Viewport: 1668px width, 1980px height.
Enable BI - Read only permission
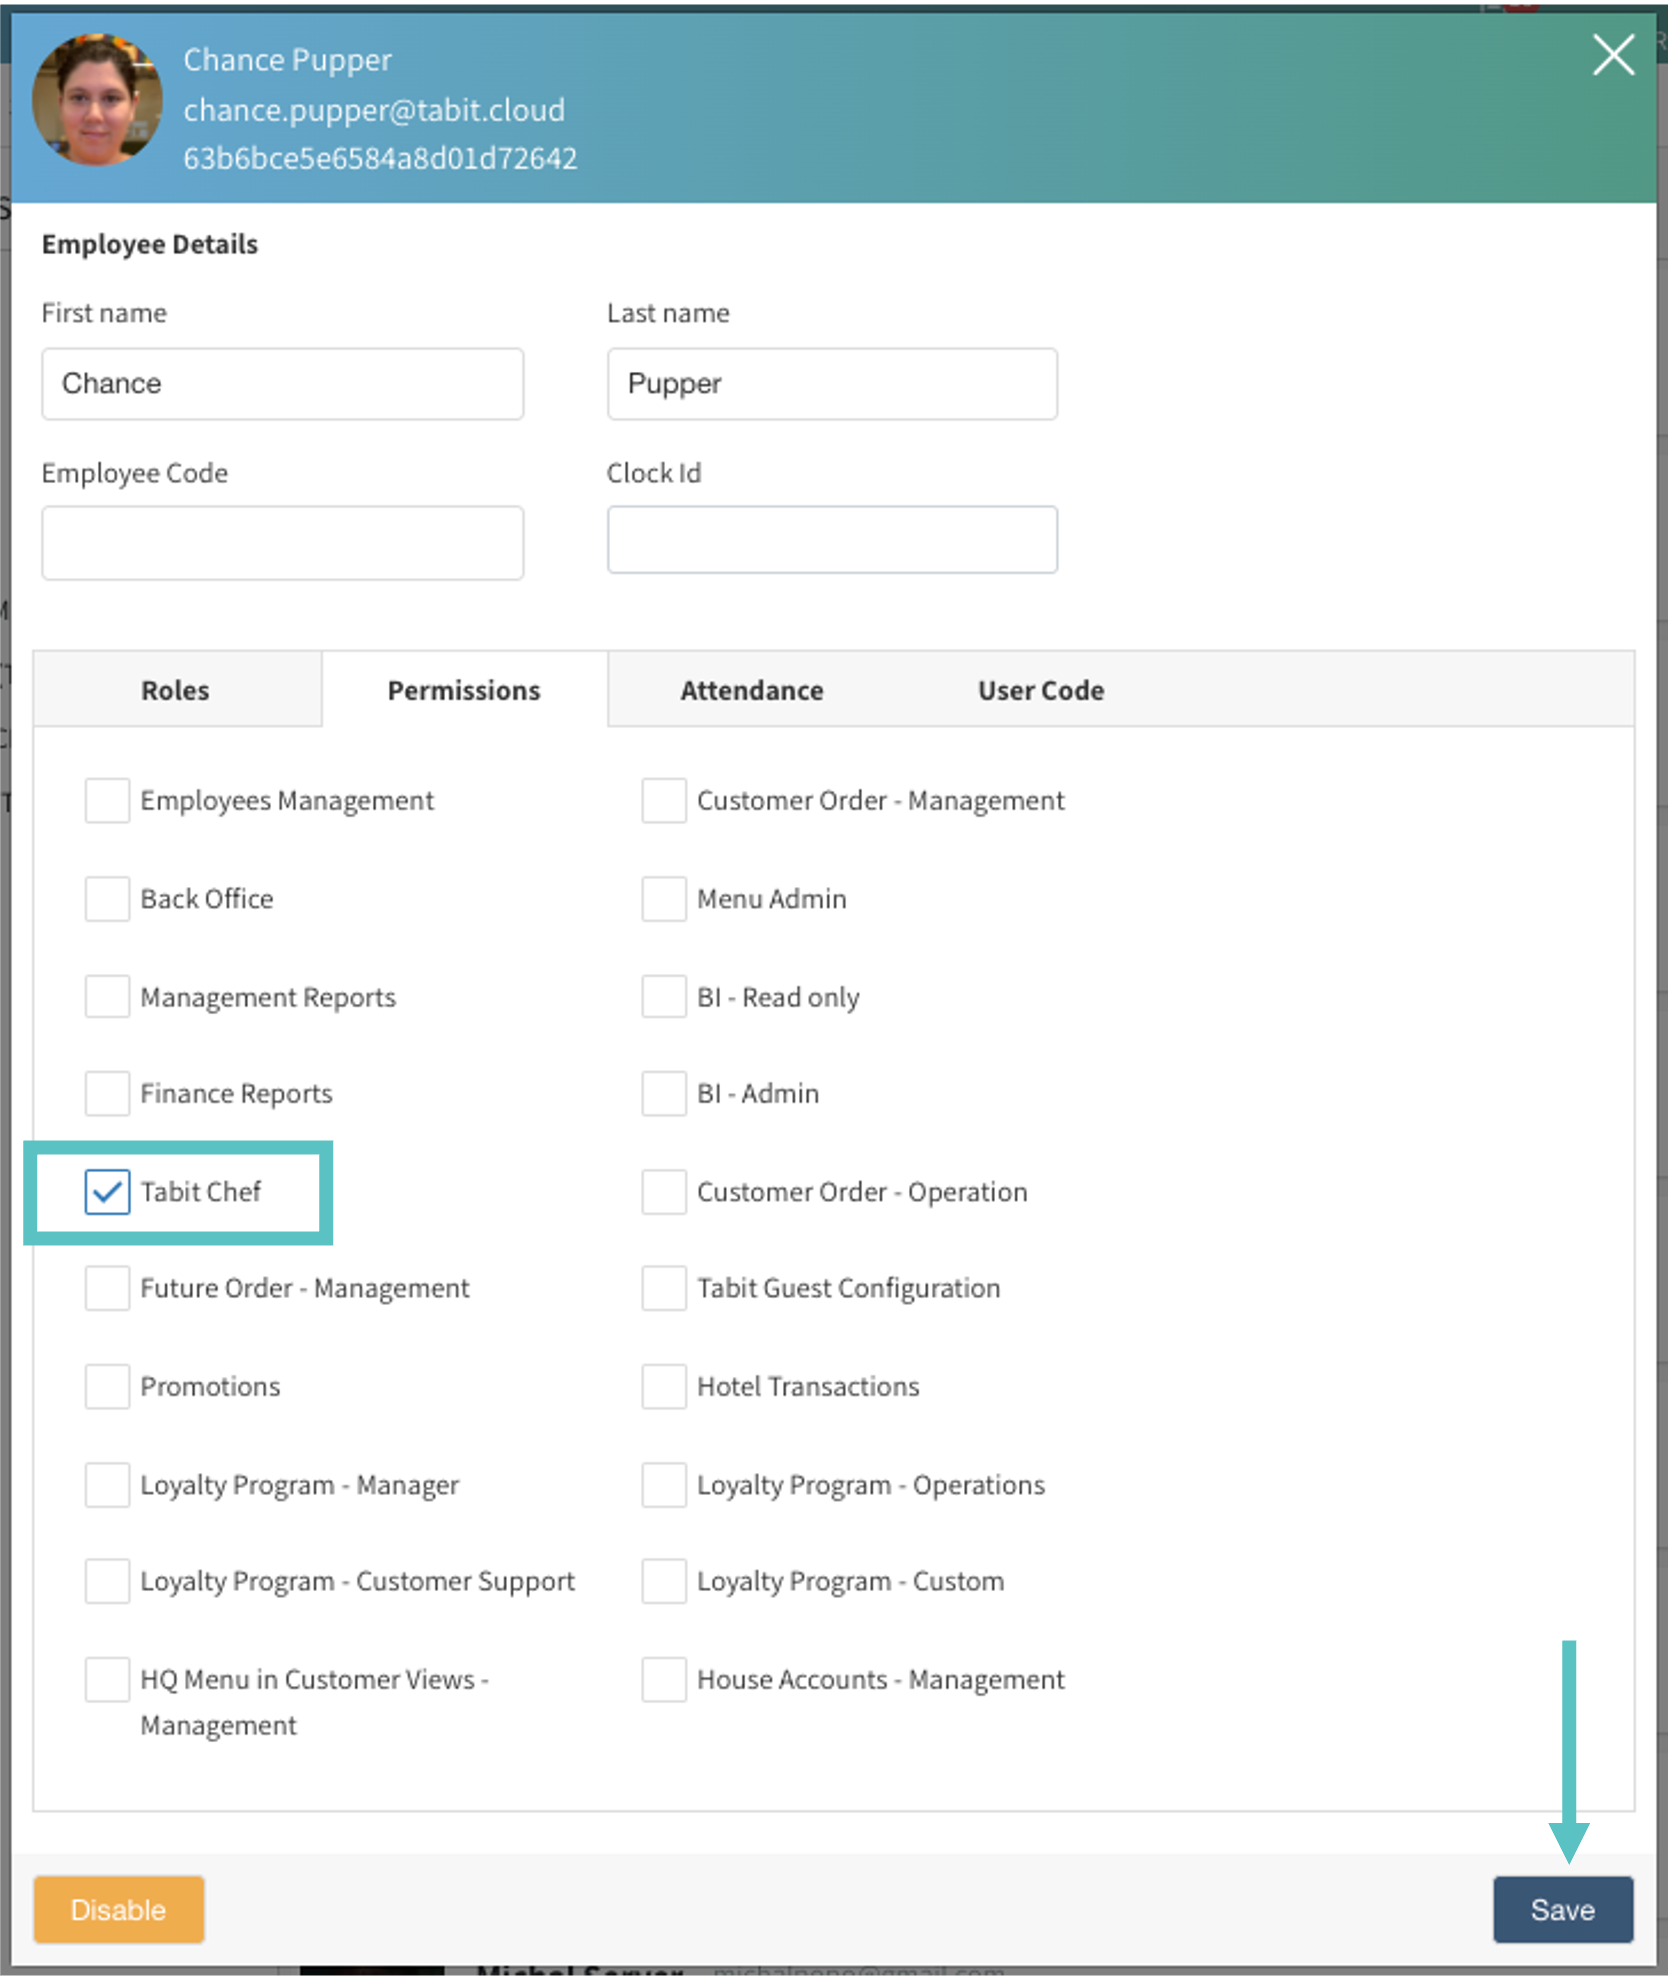(663, 997)
